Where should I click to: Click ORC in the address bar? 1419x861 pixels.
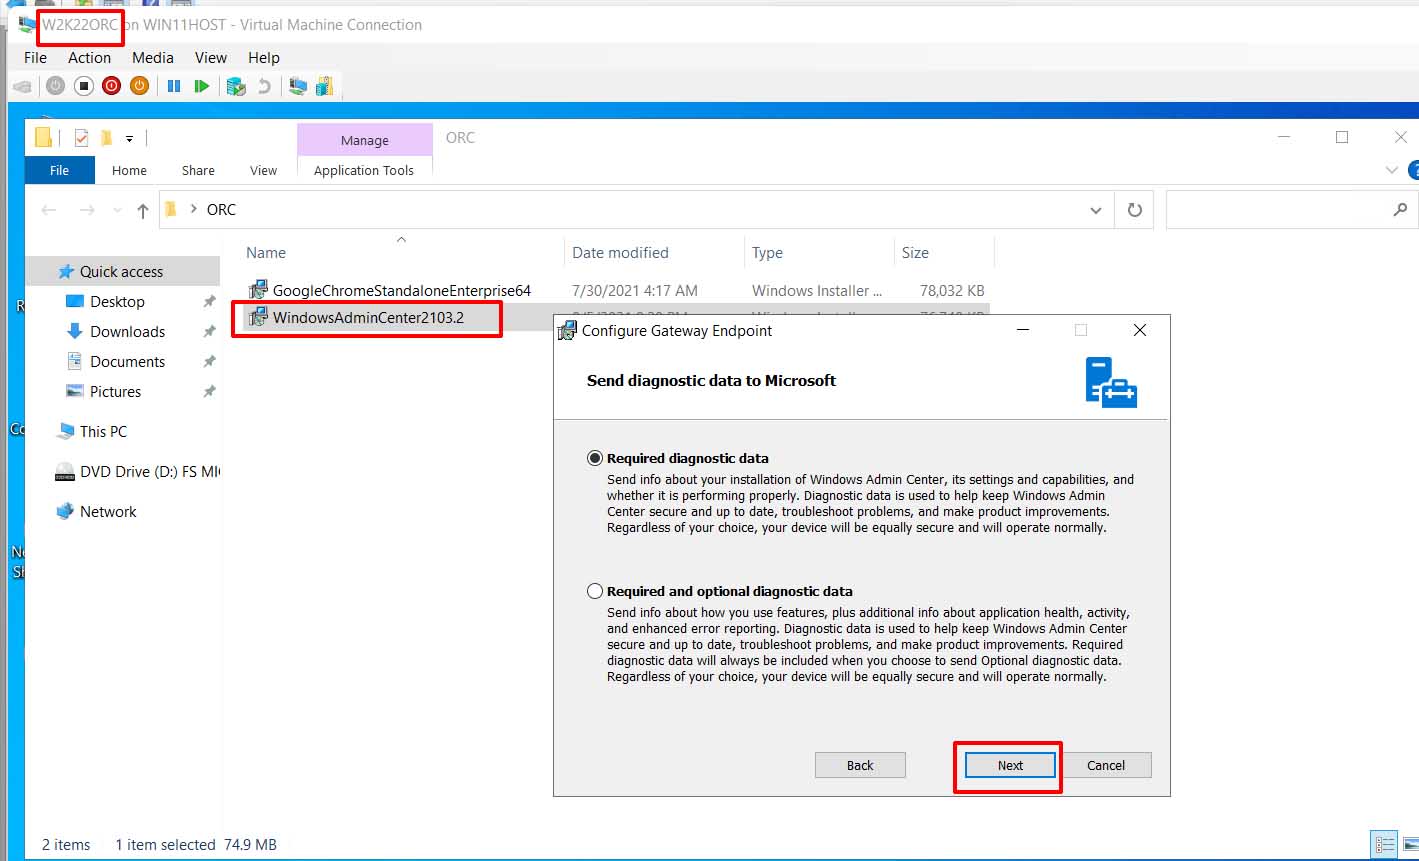tap(221, 210)
